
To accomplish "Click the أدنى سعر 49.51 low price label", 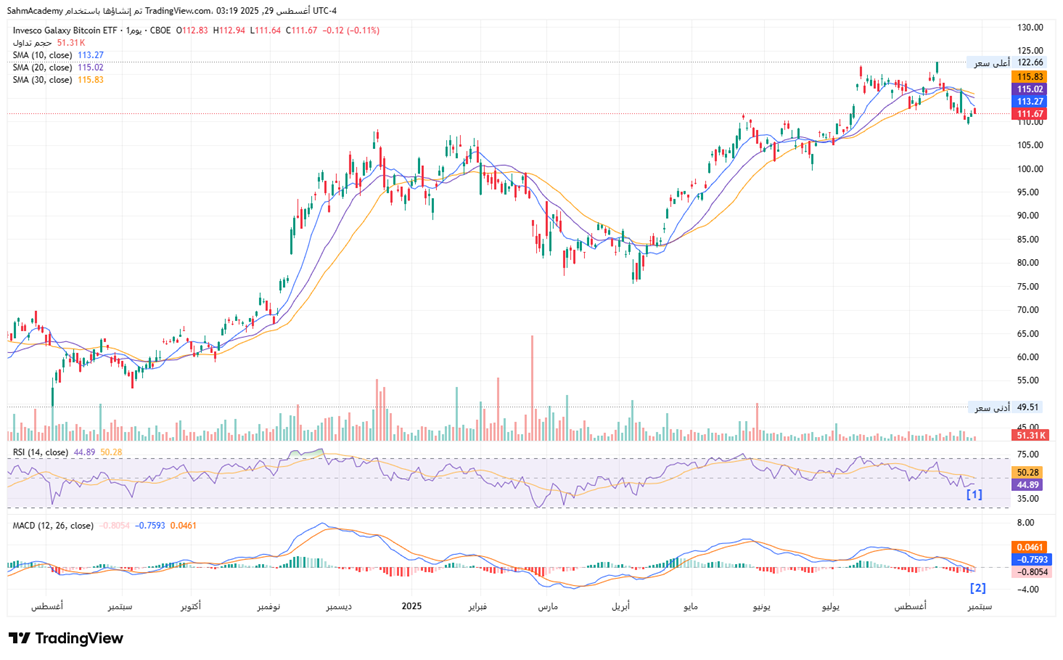I will [x=1007, y=408].
